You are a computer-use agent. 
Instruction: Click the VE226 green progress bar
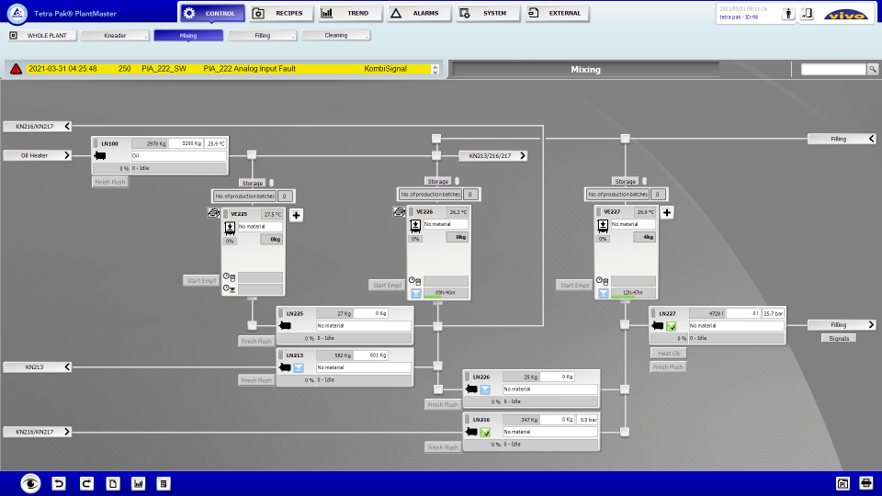(x=439, y=294)
